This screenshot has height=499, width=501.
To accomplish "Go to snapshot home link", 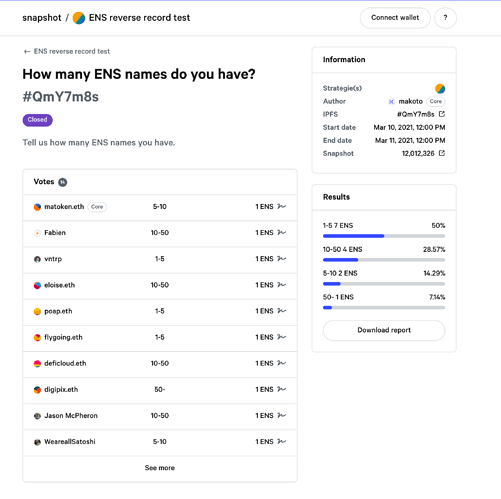I will [x=42, y=18].
